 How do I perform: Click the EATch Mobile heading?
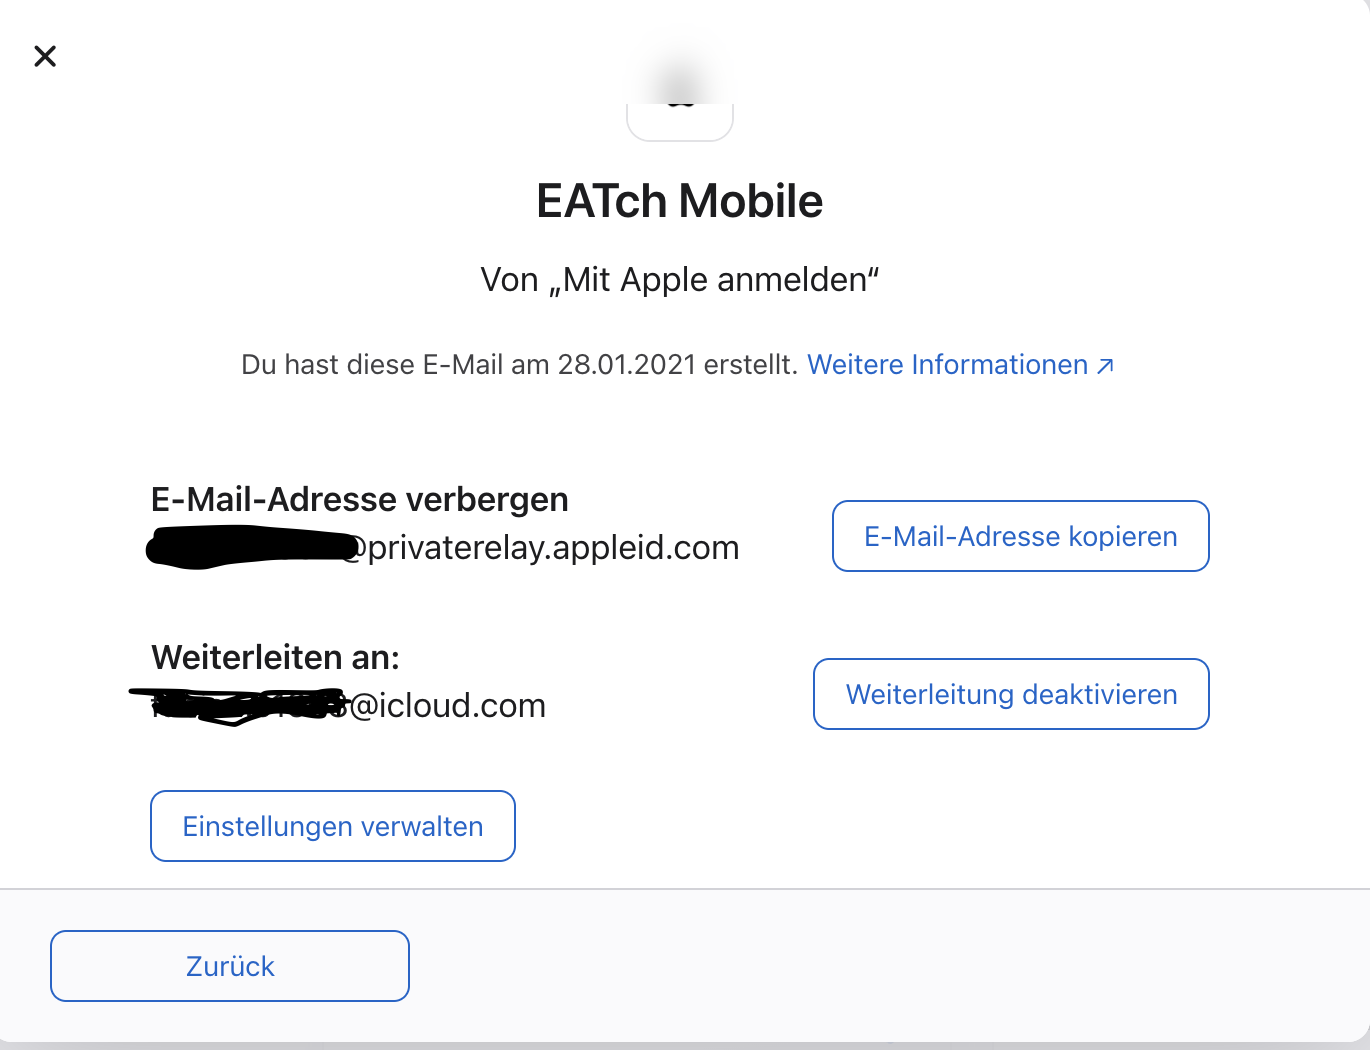pos(680,201)
